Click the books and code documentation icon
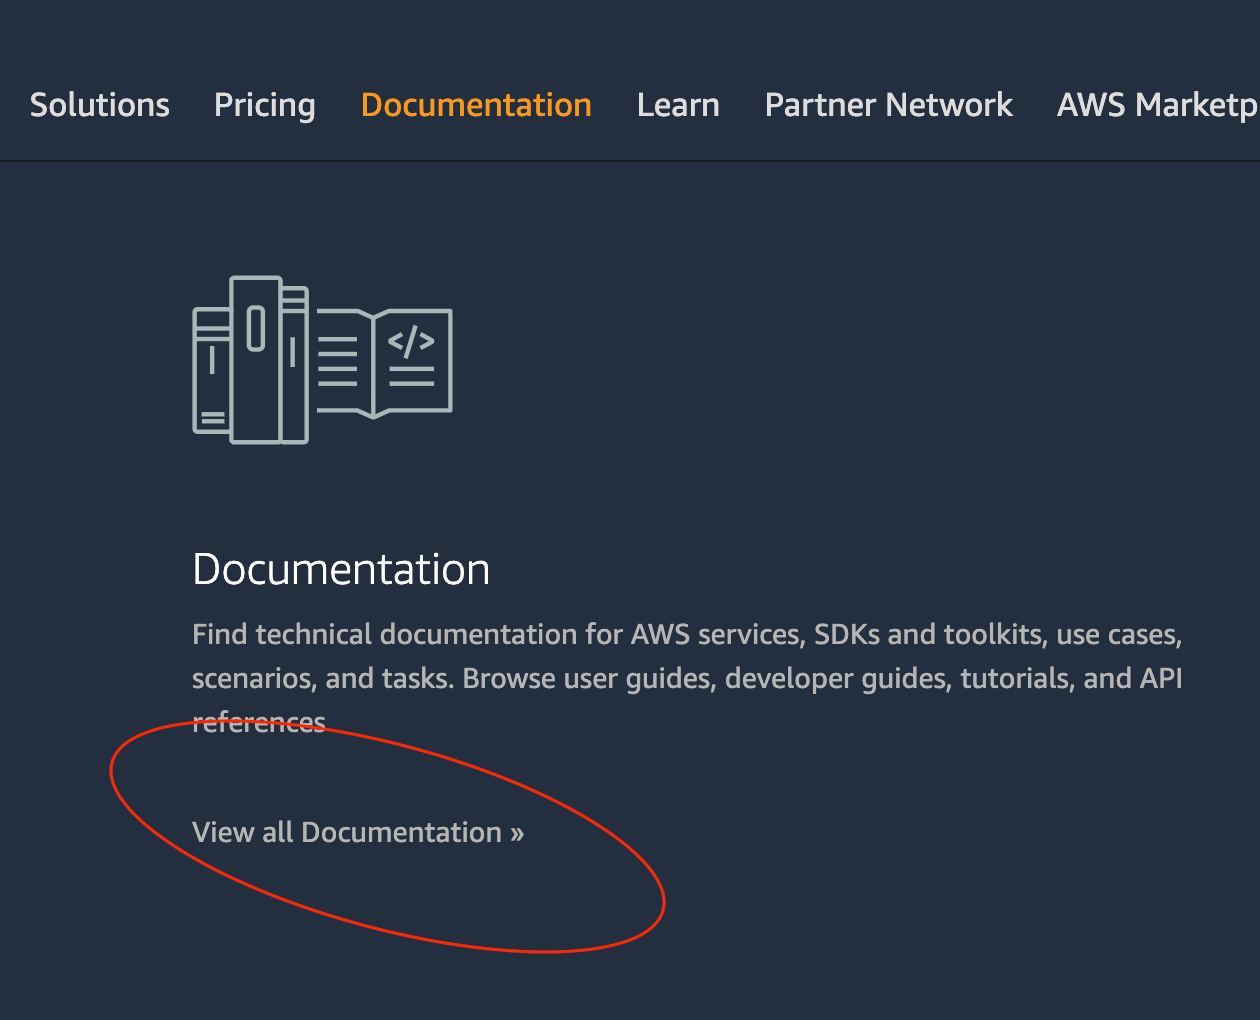 322,360
